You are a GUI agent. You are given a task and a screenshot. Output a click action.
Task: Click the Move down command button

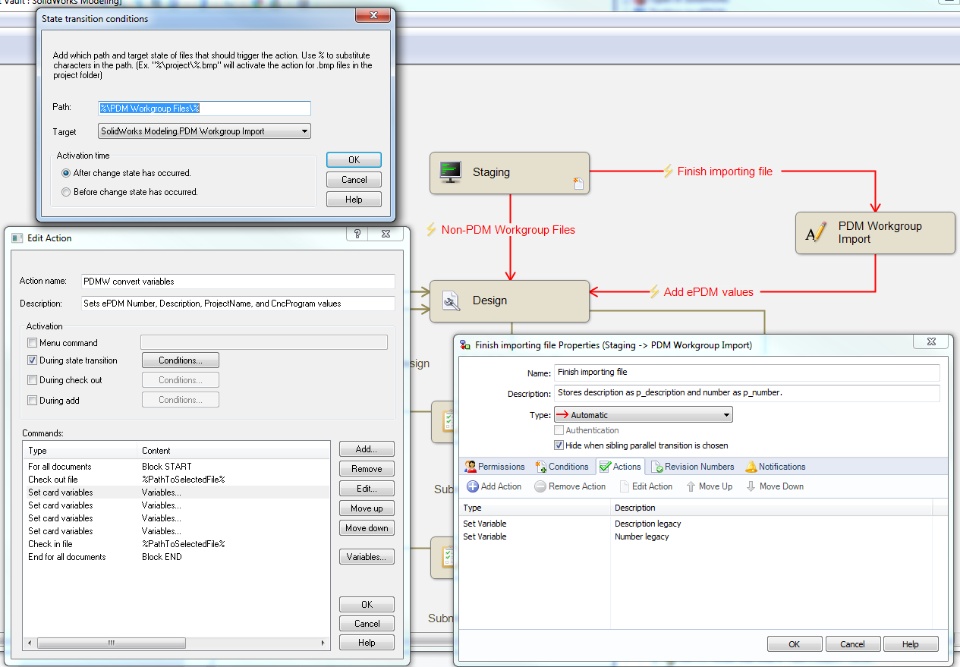coord(367,528)
